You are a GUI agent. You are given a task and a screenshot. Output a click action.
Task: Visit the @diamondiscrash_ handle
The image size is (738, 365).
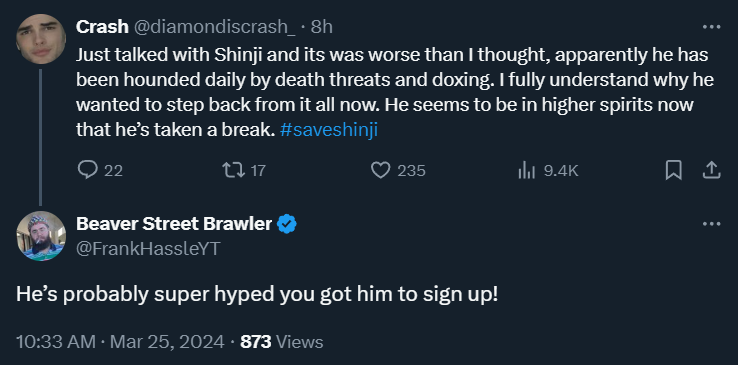[x=215, y=27]
